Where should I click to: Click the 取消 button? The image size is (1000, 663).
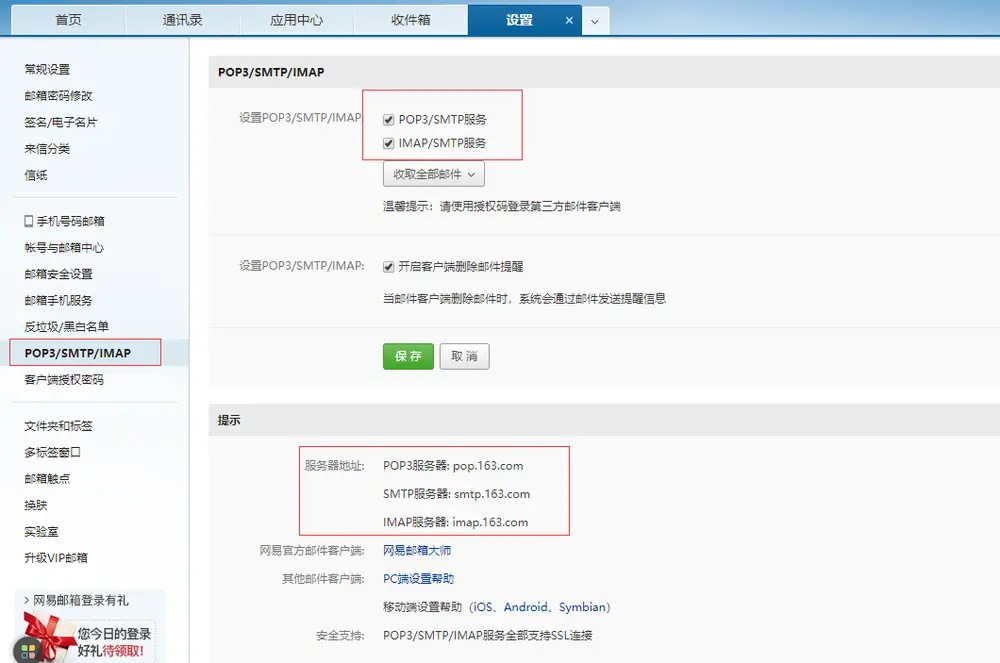click(x=464, y=356)
